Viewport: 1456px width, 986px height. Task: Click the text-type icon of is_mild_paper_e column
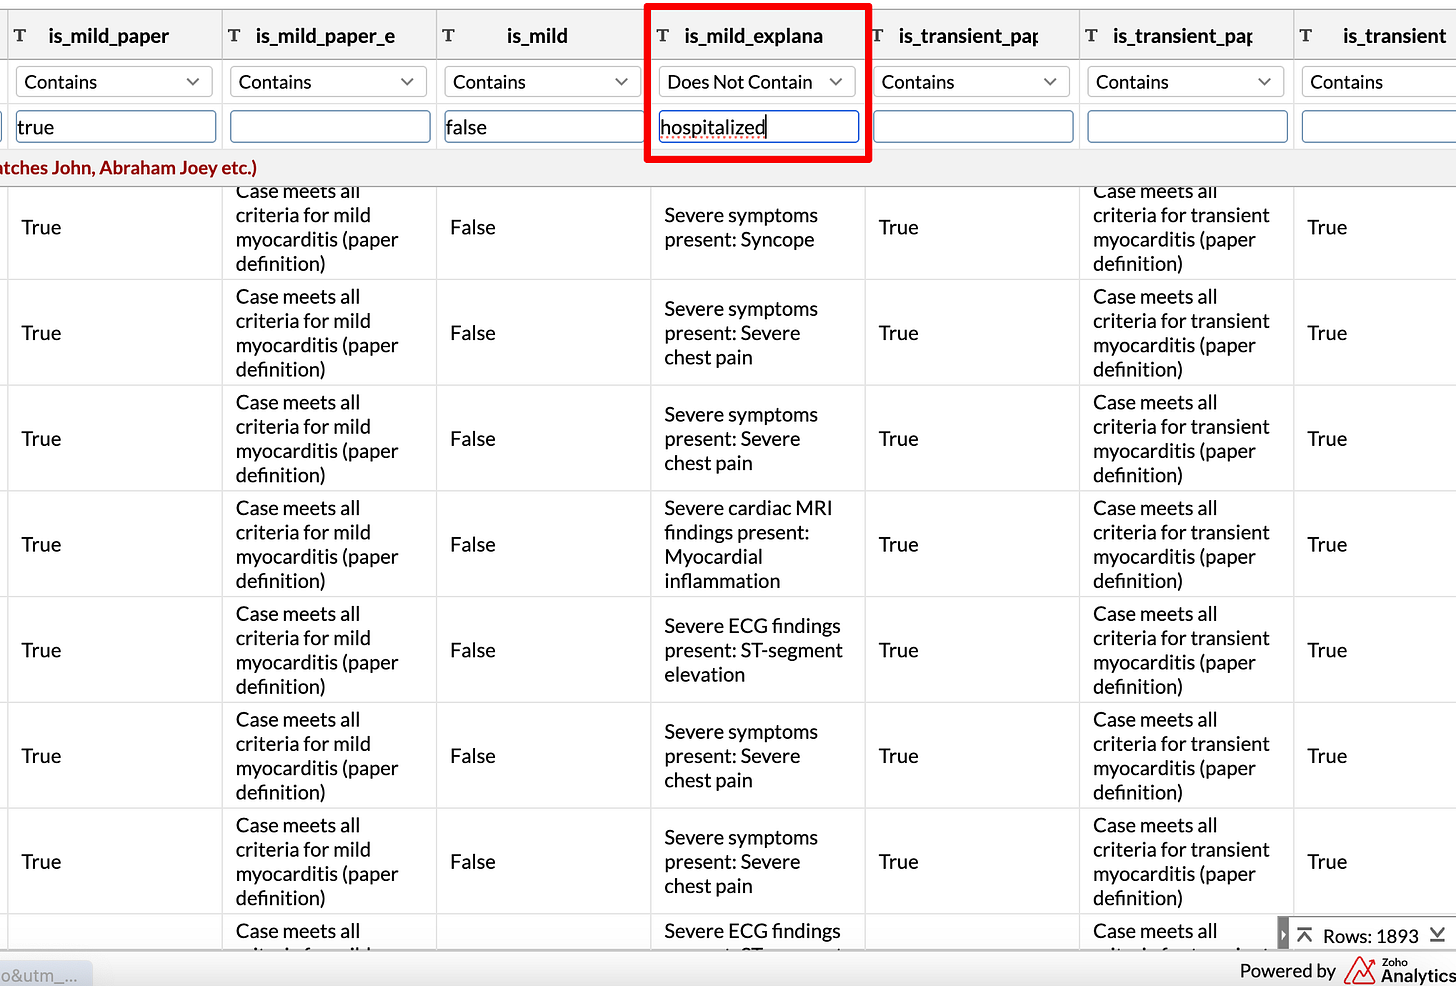click(x=234, y=36)
